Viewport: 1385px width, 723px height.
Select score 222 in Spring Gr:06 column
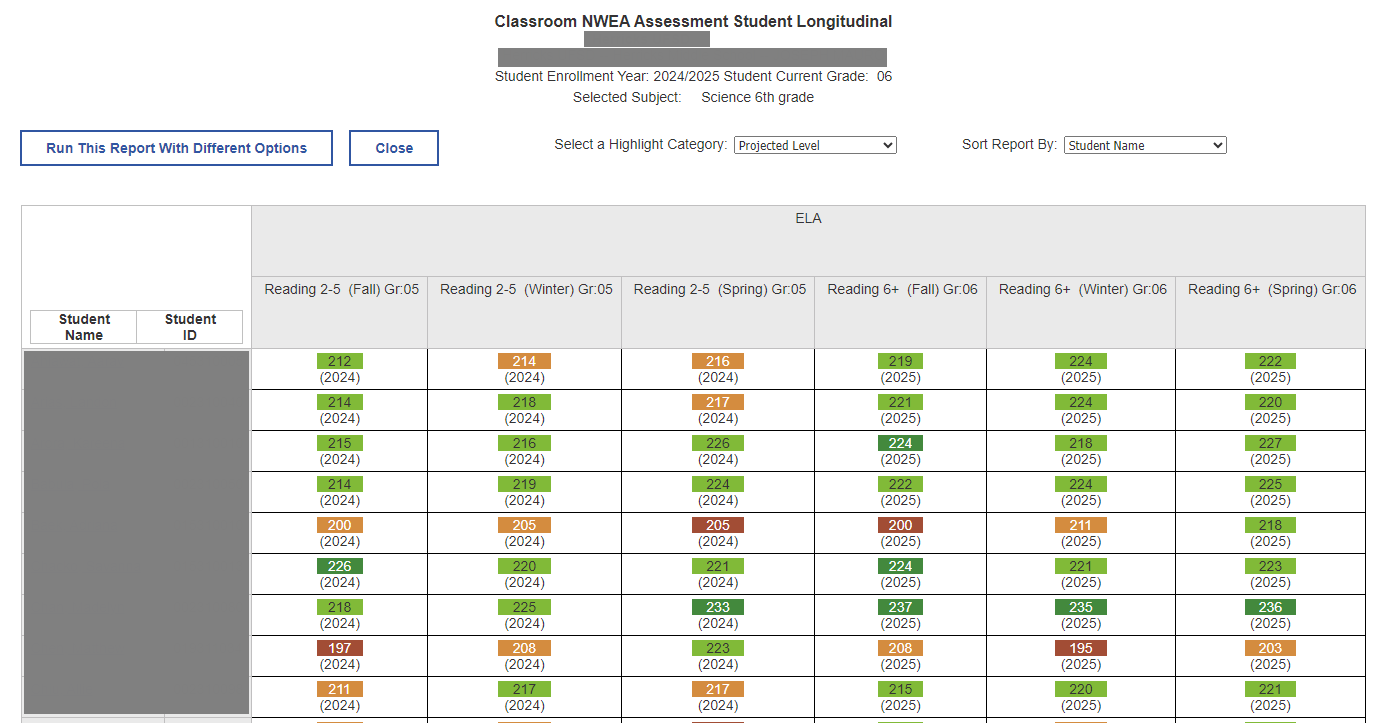(x=1270, y=361)
